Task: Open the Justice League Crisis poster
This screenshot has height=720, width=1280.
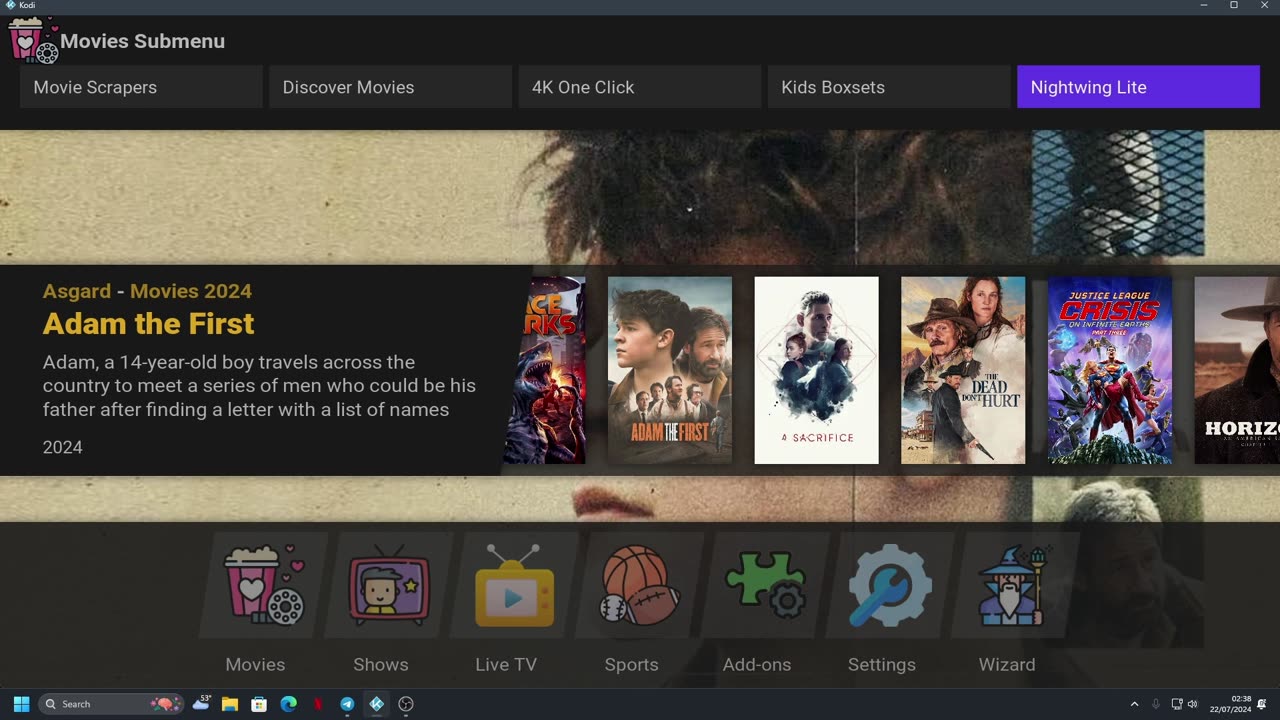Action: [1110, 370]
